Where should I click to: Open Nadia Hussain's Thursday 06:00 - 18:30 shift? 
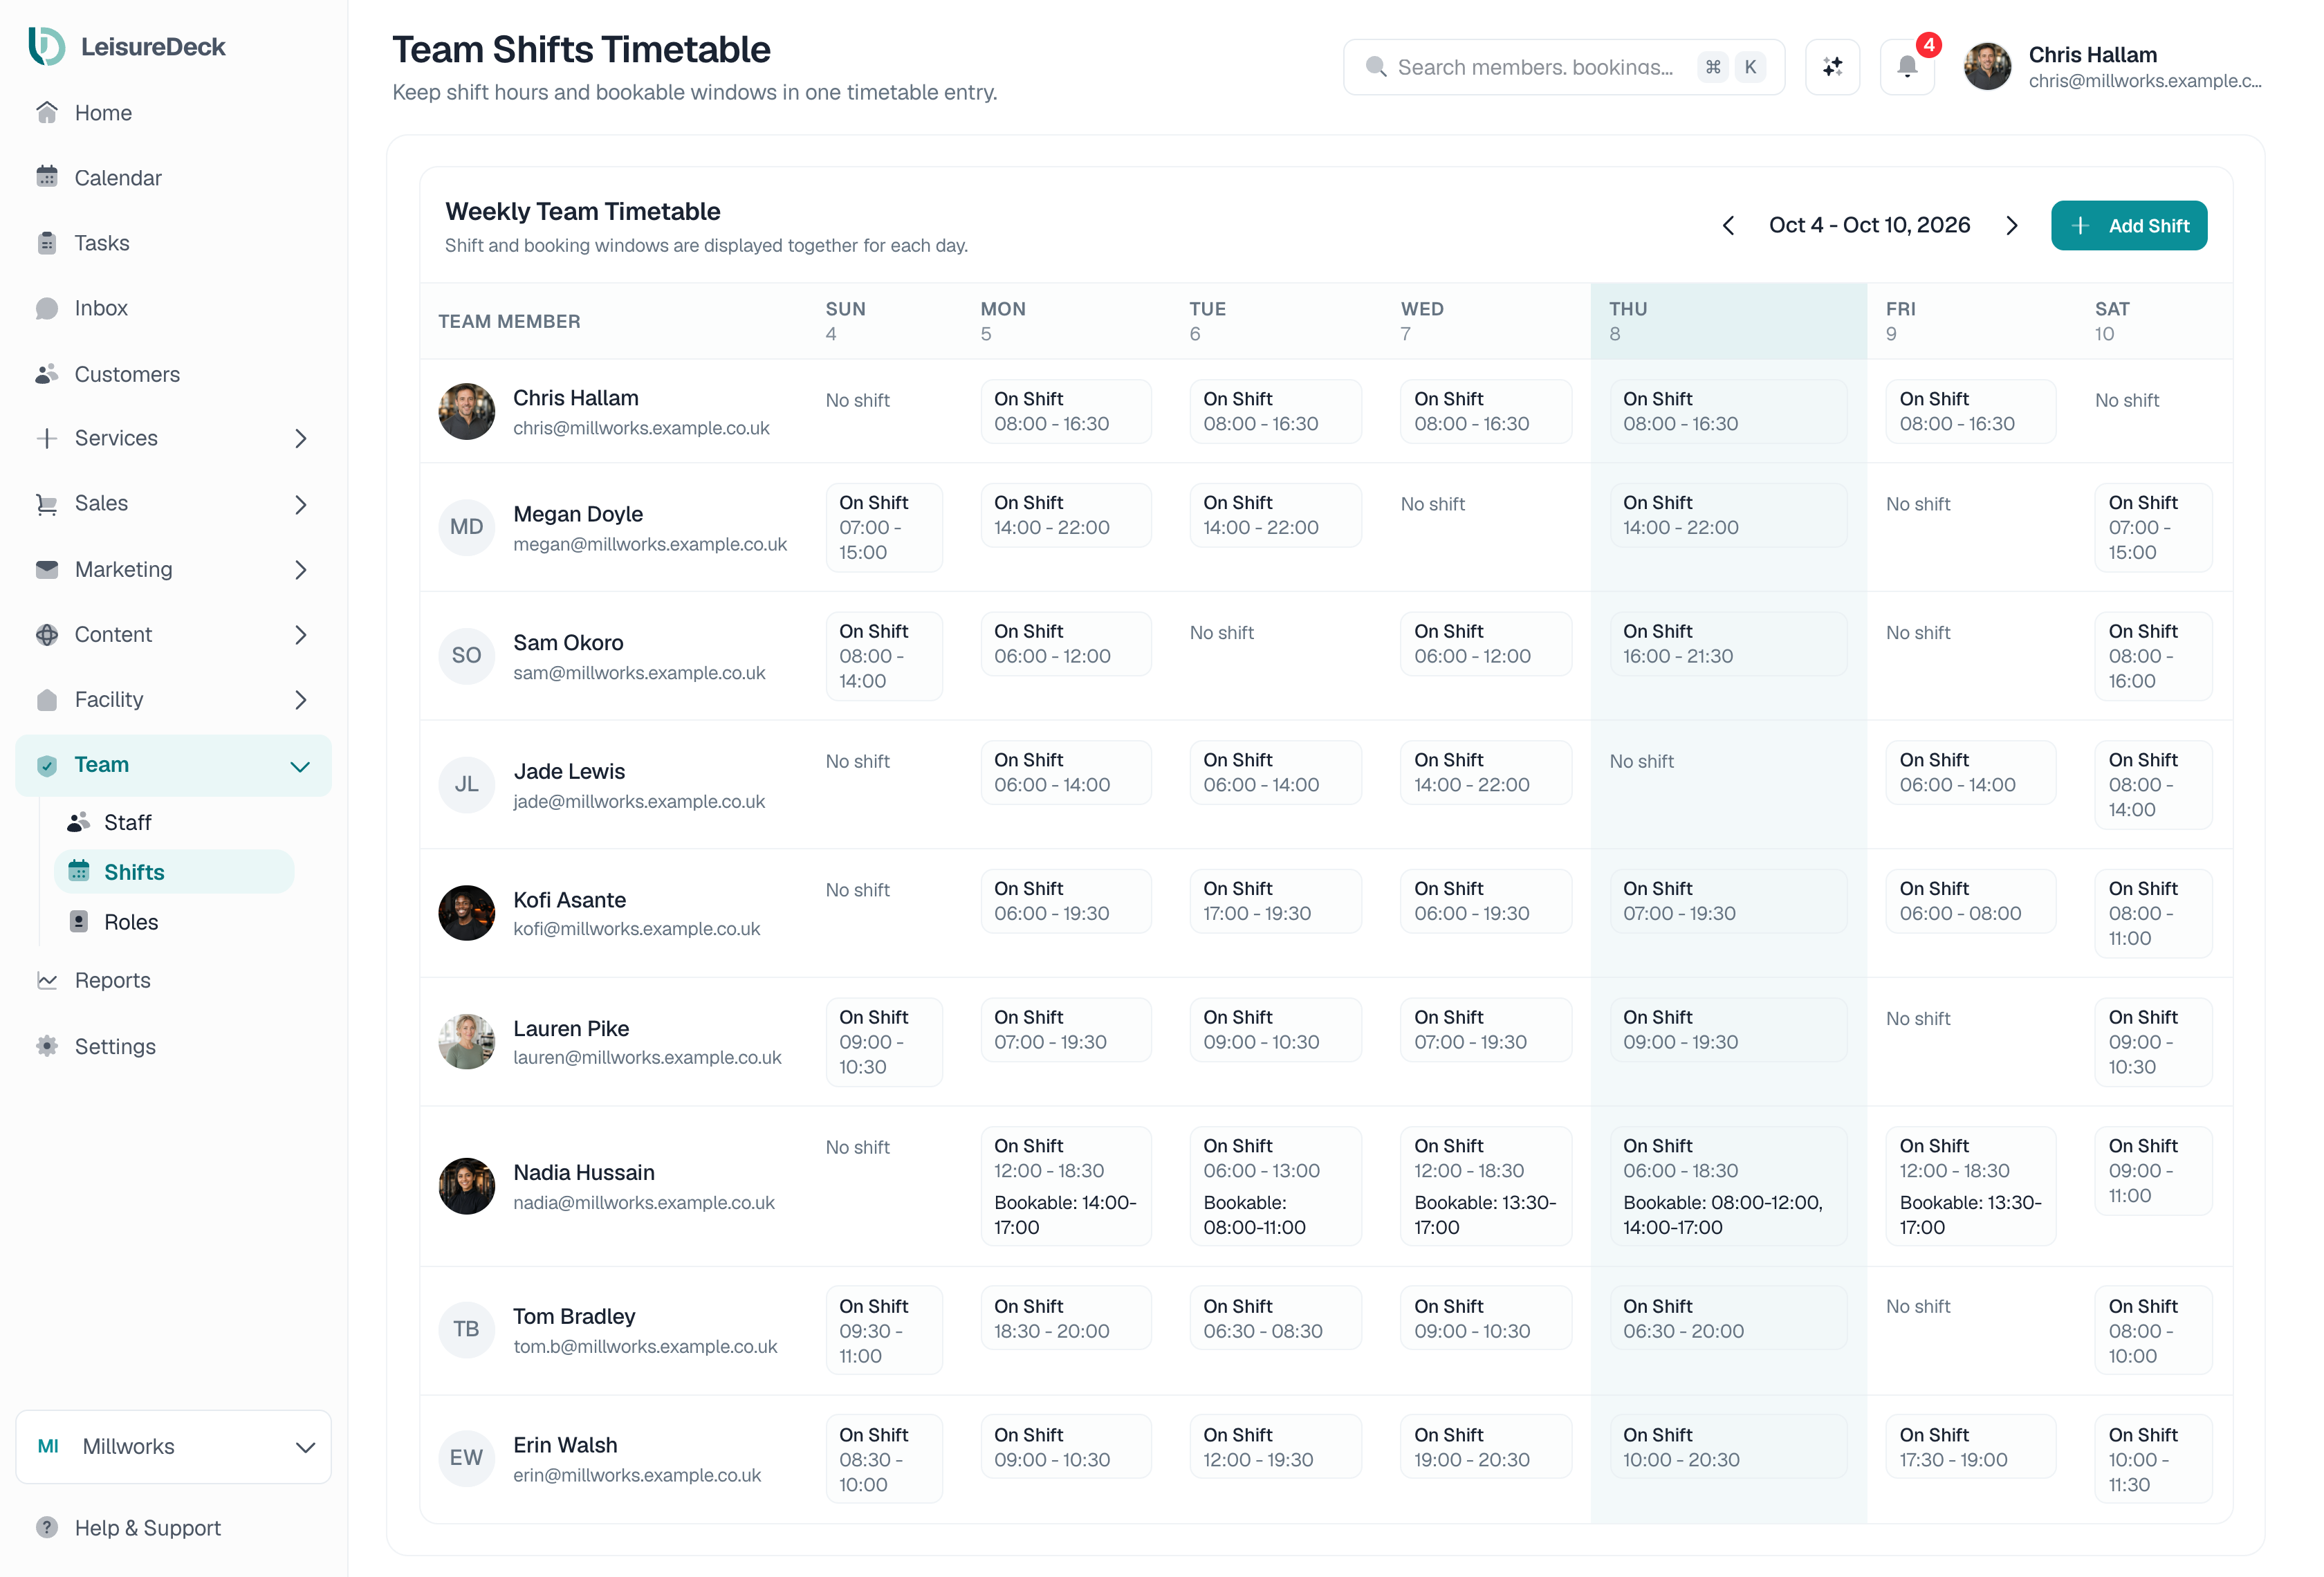pos(1729,1186)
